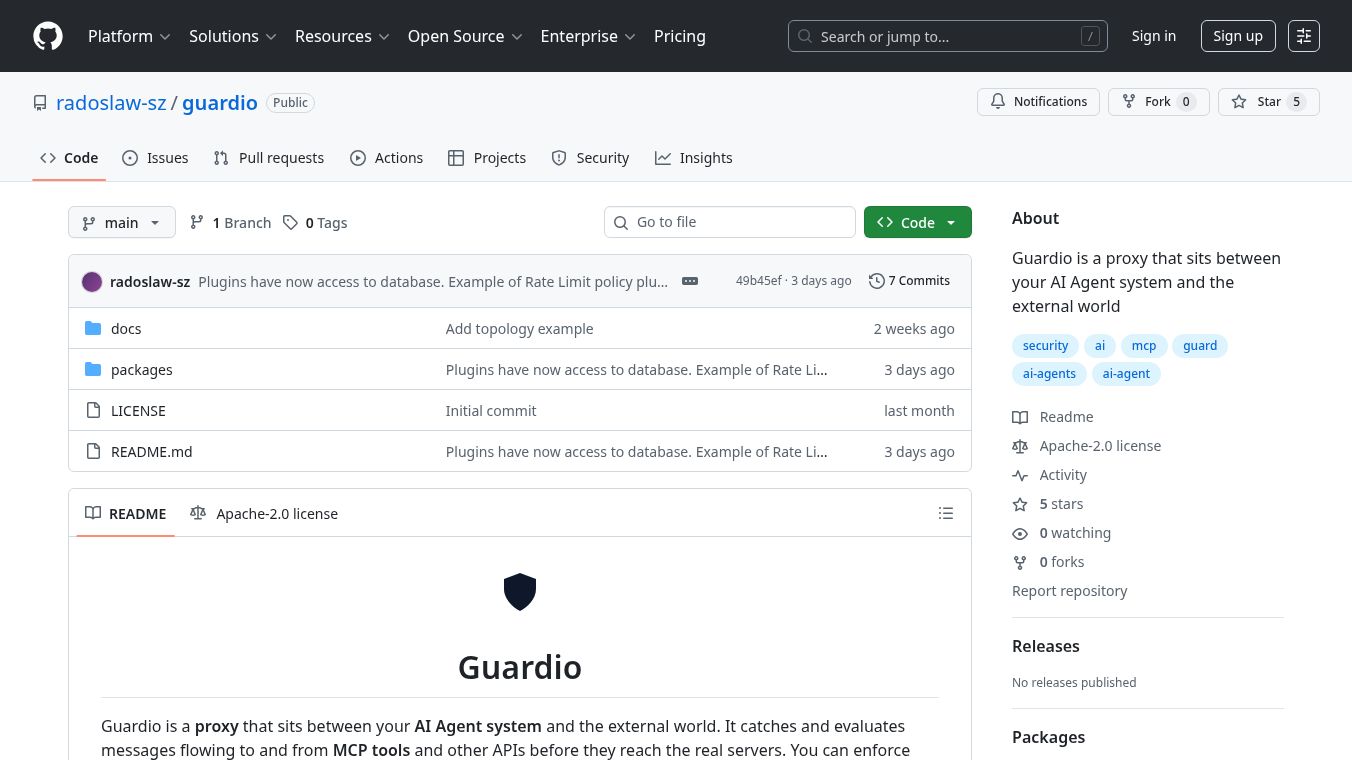Select the ai-agents topic tag
Viewport: 1352px width, 760px height.
pyautogui.click(x=1049, y=374)
